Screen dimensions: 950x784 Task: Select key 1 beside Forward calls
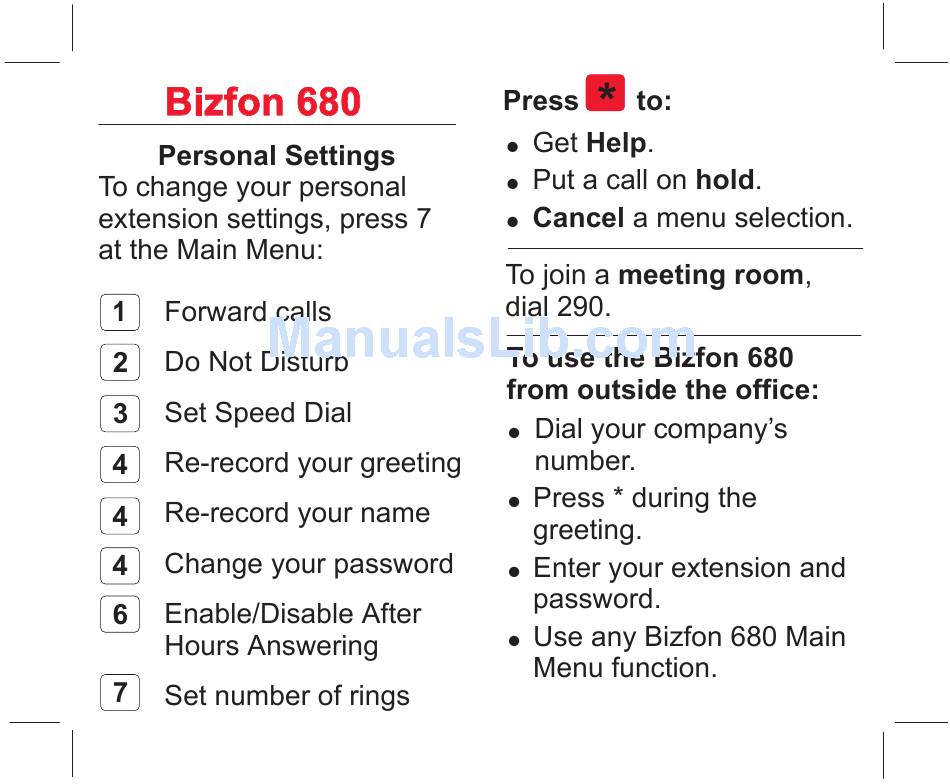(120, 312)
